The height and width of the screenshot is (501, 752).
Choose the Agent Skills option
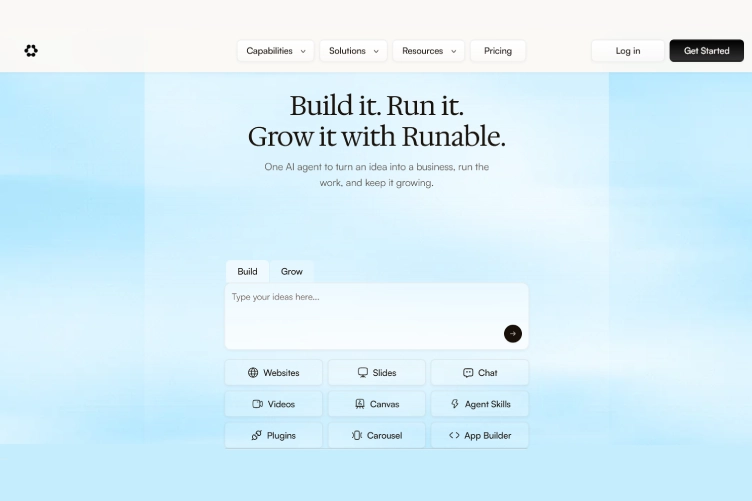coord(480,404)
